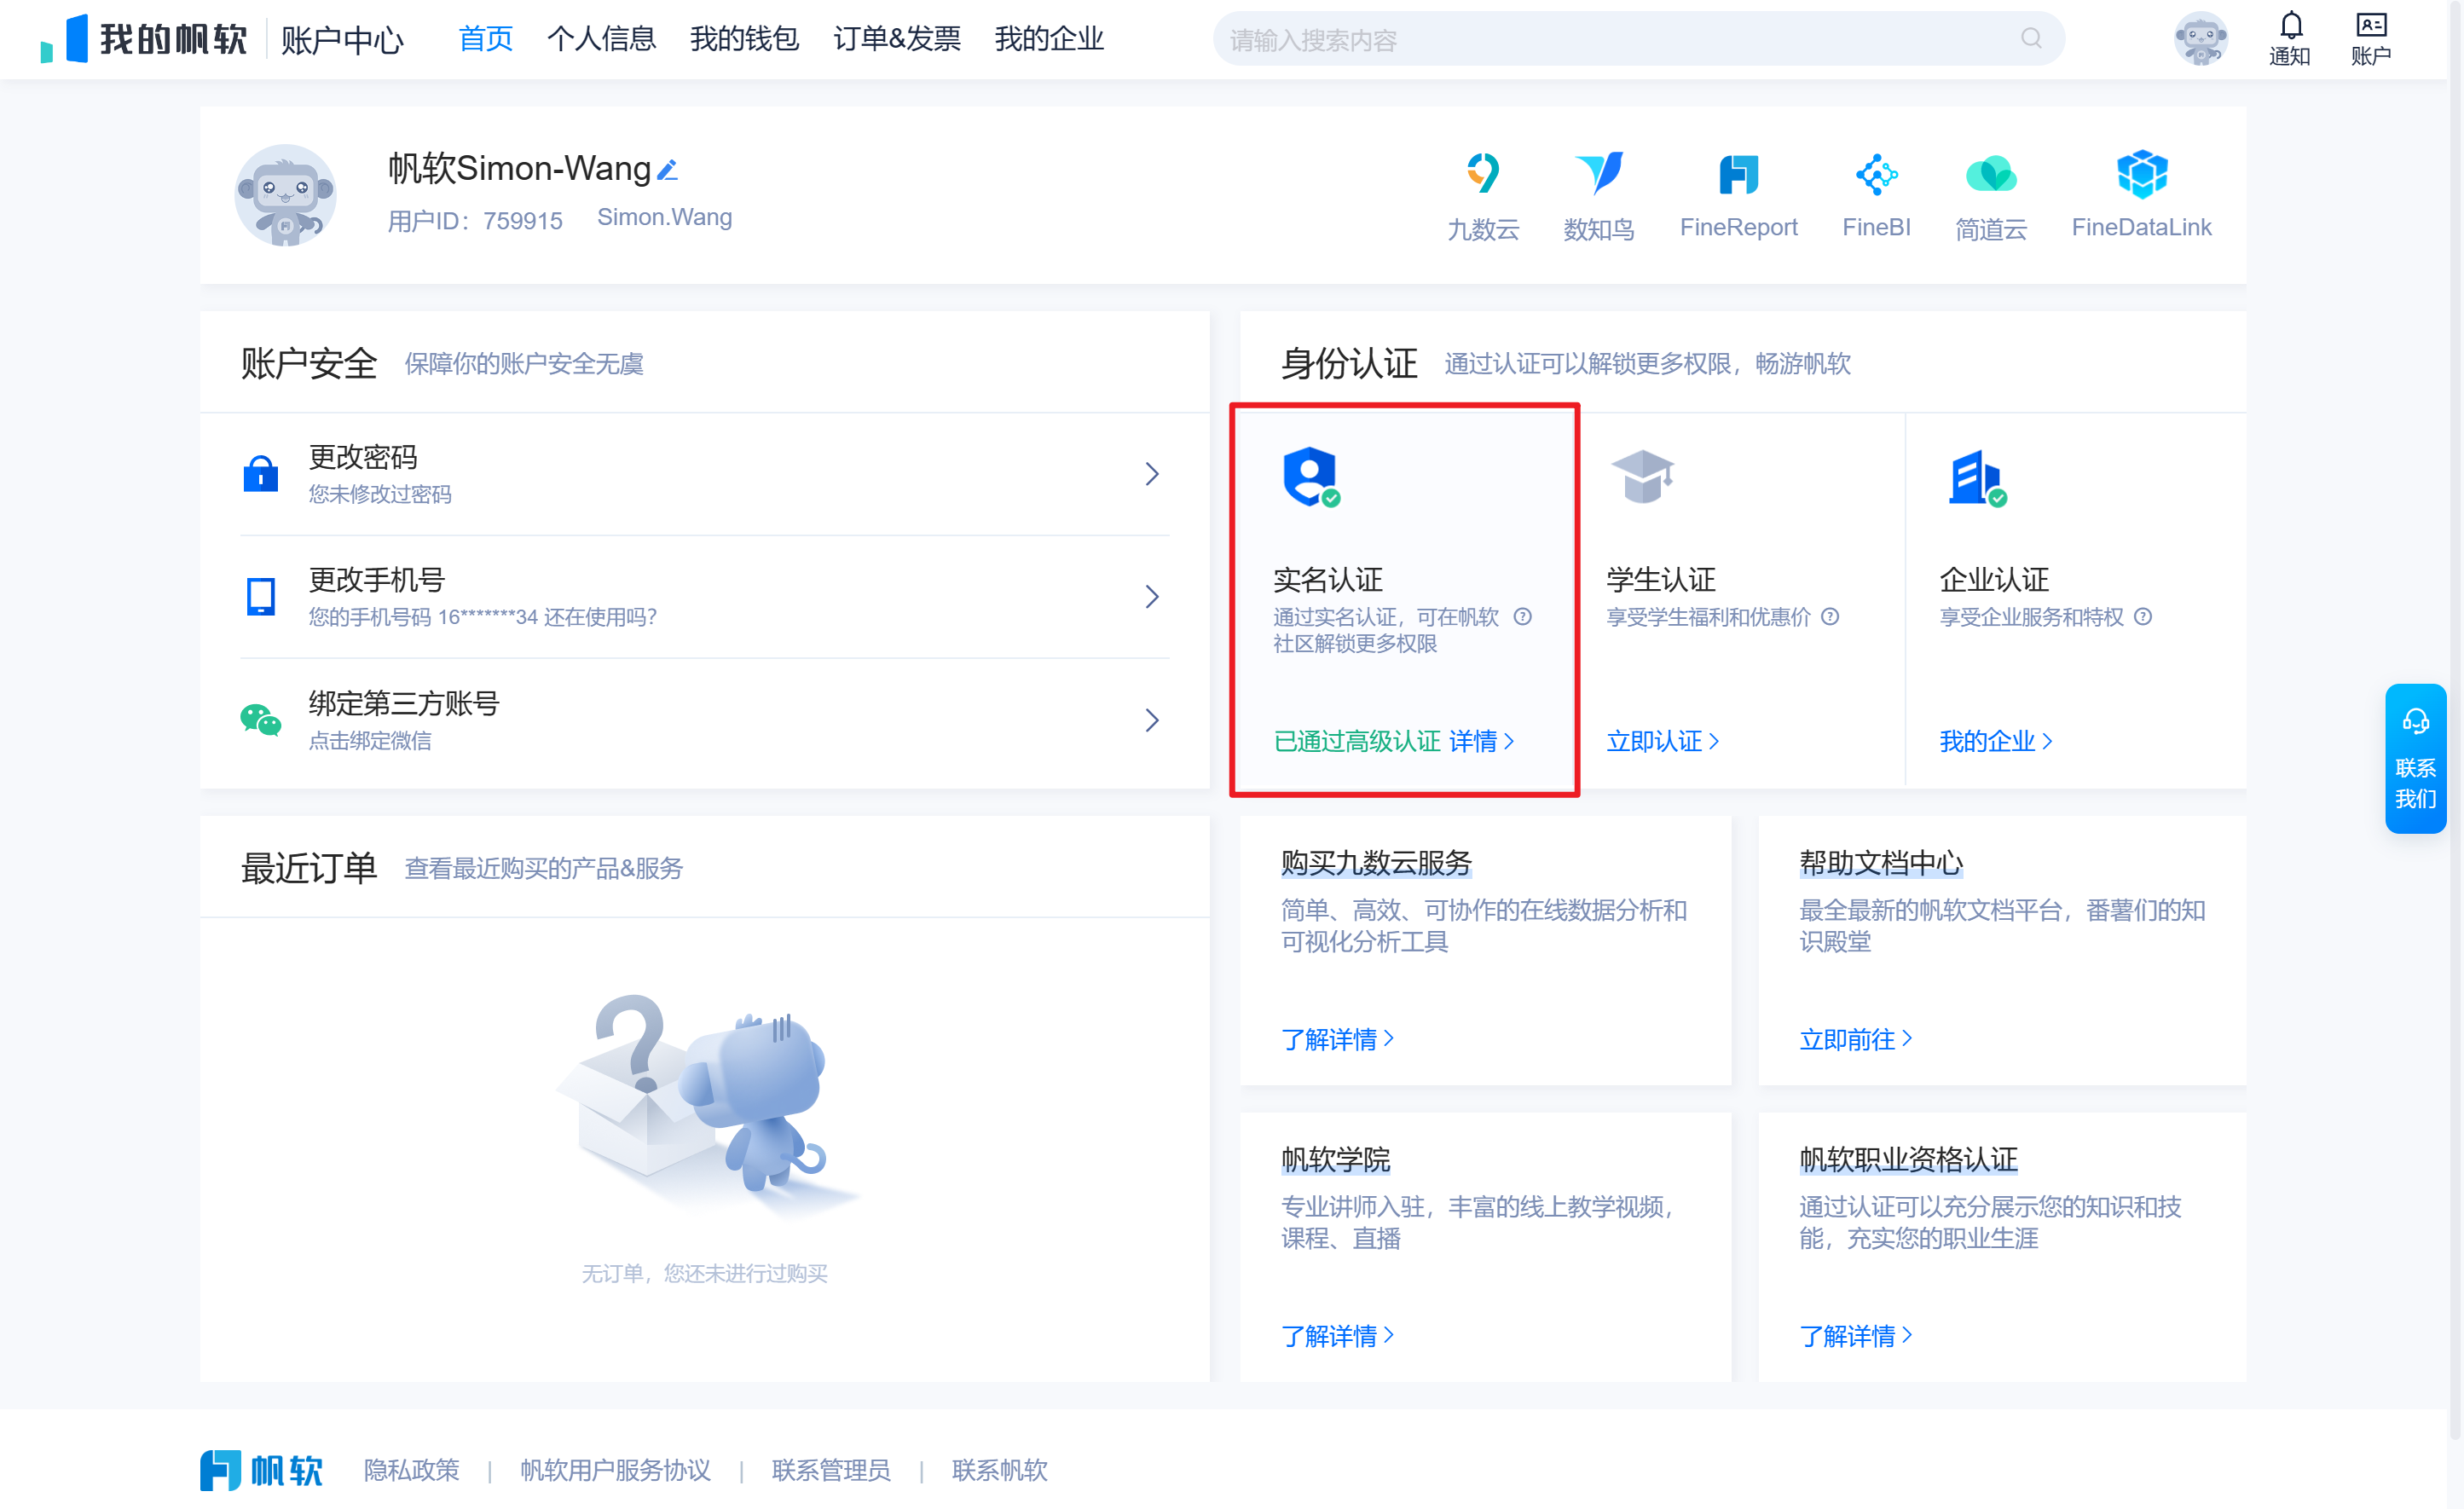The image size is (2464, 1509).
Task: Open the 九数云 product icon
Action: 1482,175
